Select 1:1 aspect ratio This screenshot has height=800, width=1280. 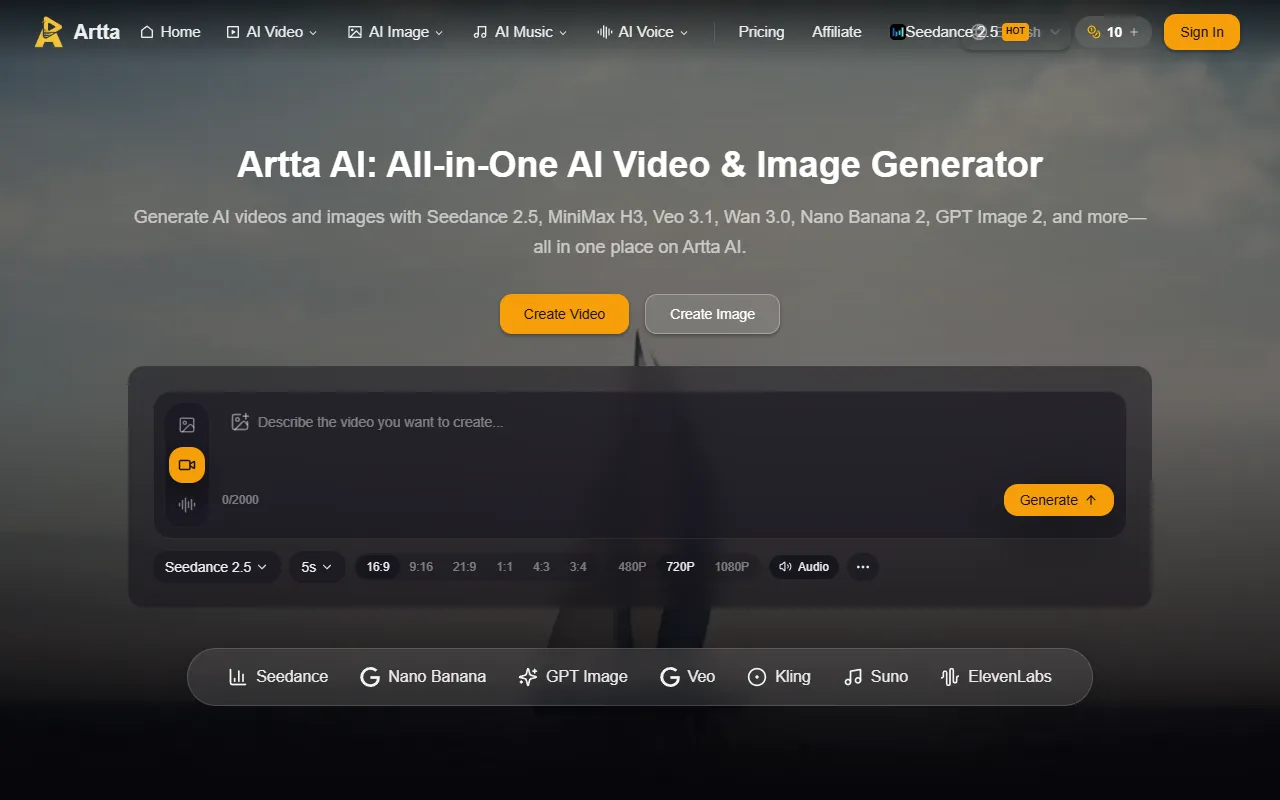pyautogui.click(x=505, y=567)
